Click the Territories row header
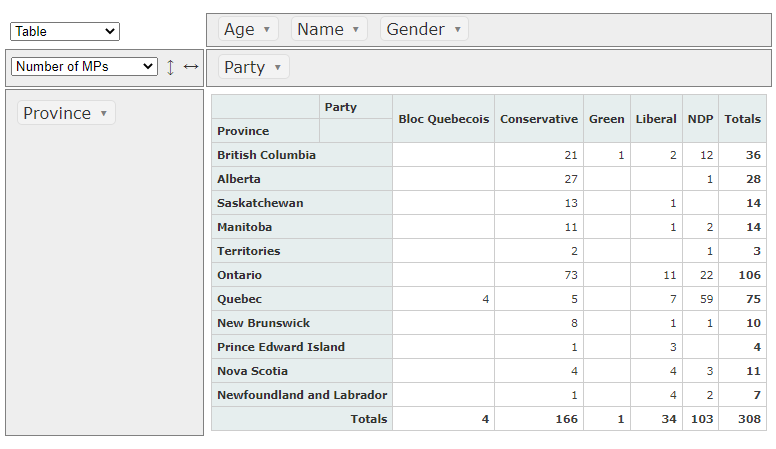The height and width of the screenshot is (449, 776). (302, 251)
